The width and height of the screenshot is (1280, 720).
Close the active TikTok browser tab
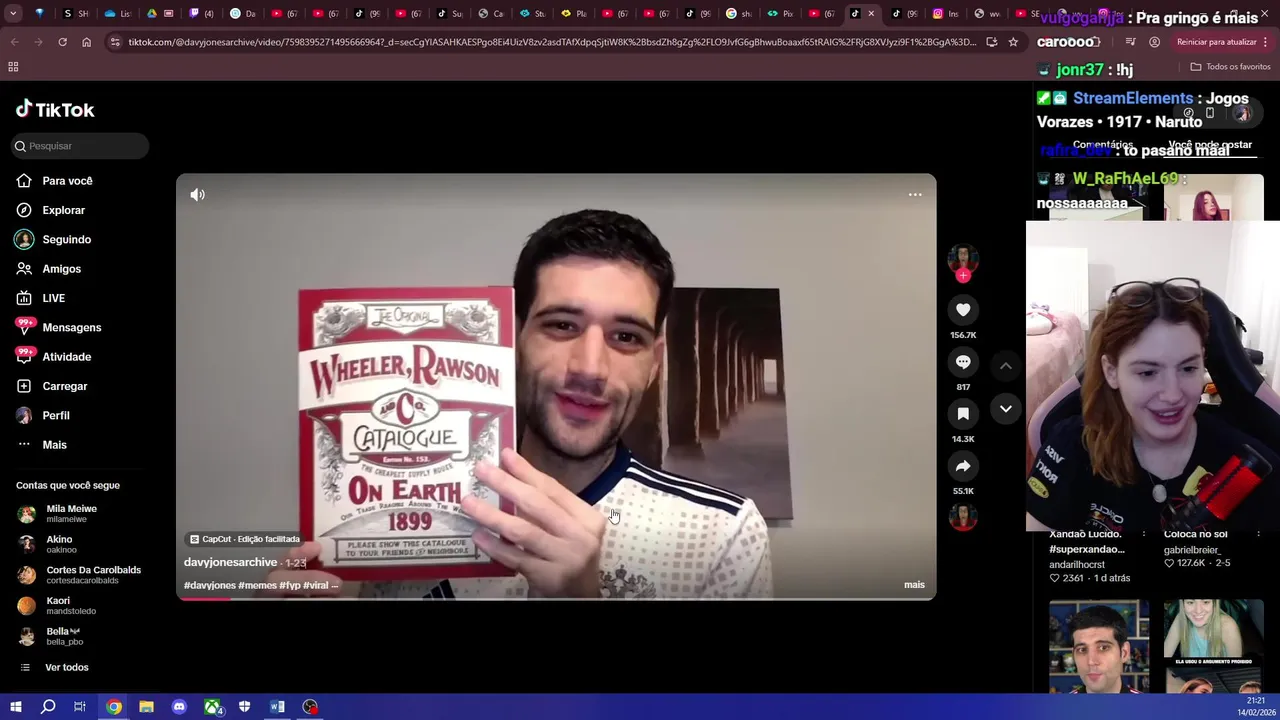pos(871,14)
